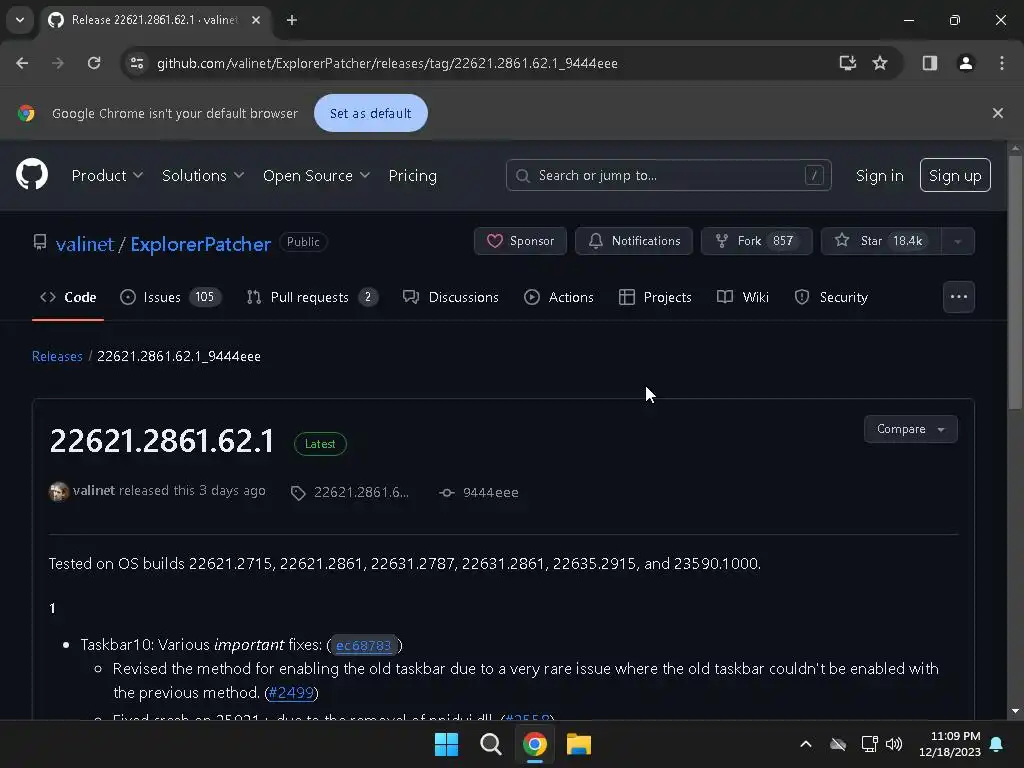The width and height of the screenshot is (1024, 768).
Task: Open the tab search chevron
Action: tap(20, 20)
